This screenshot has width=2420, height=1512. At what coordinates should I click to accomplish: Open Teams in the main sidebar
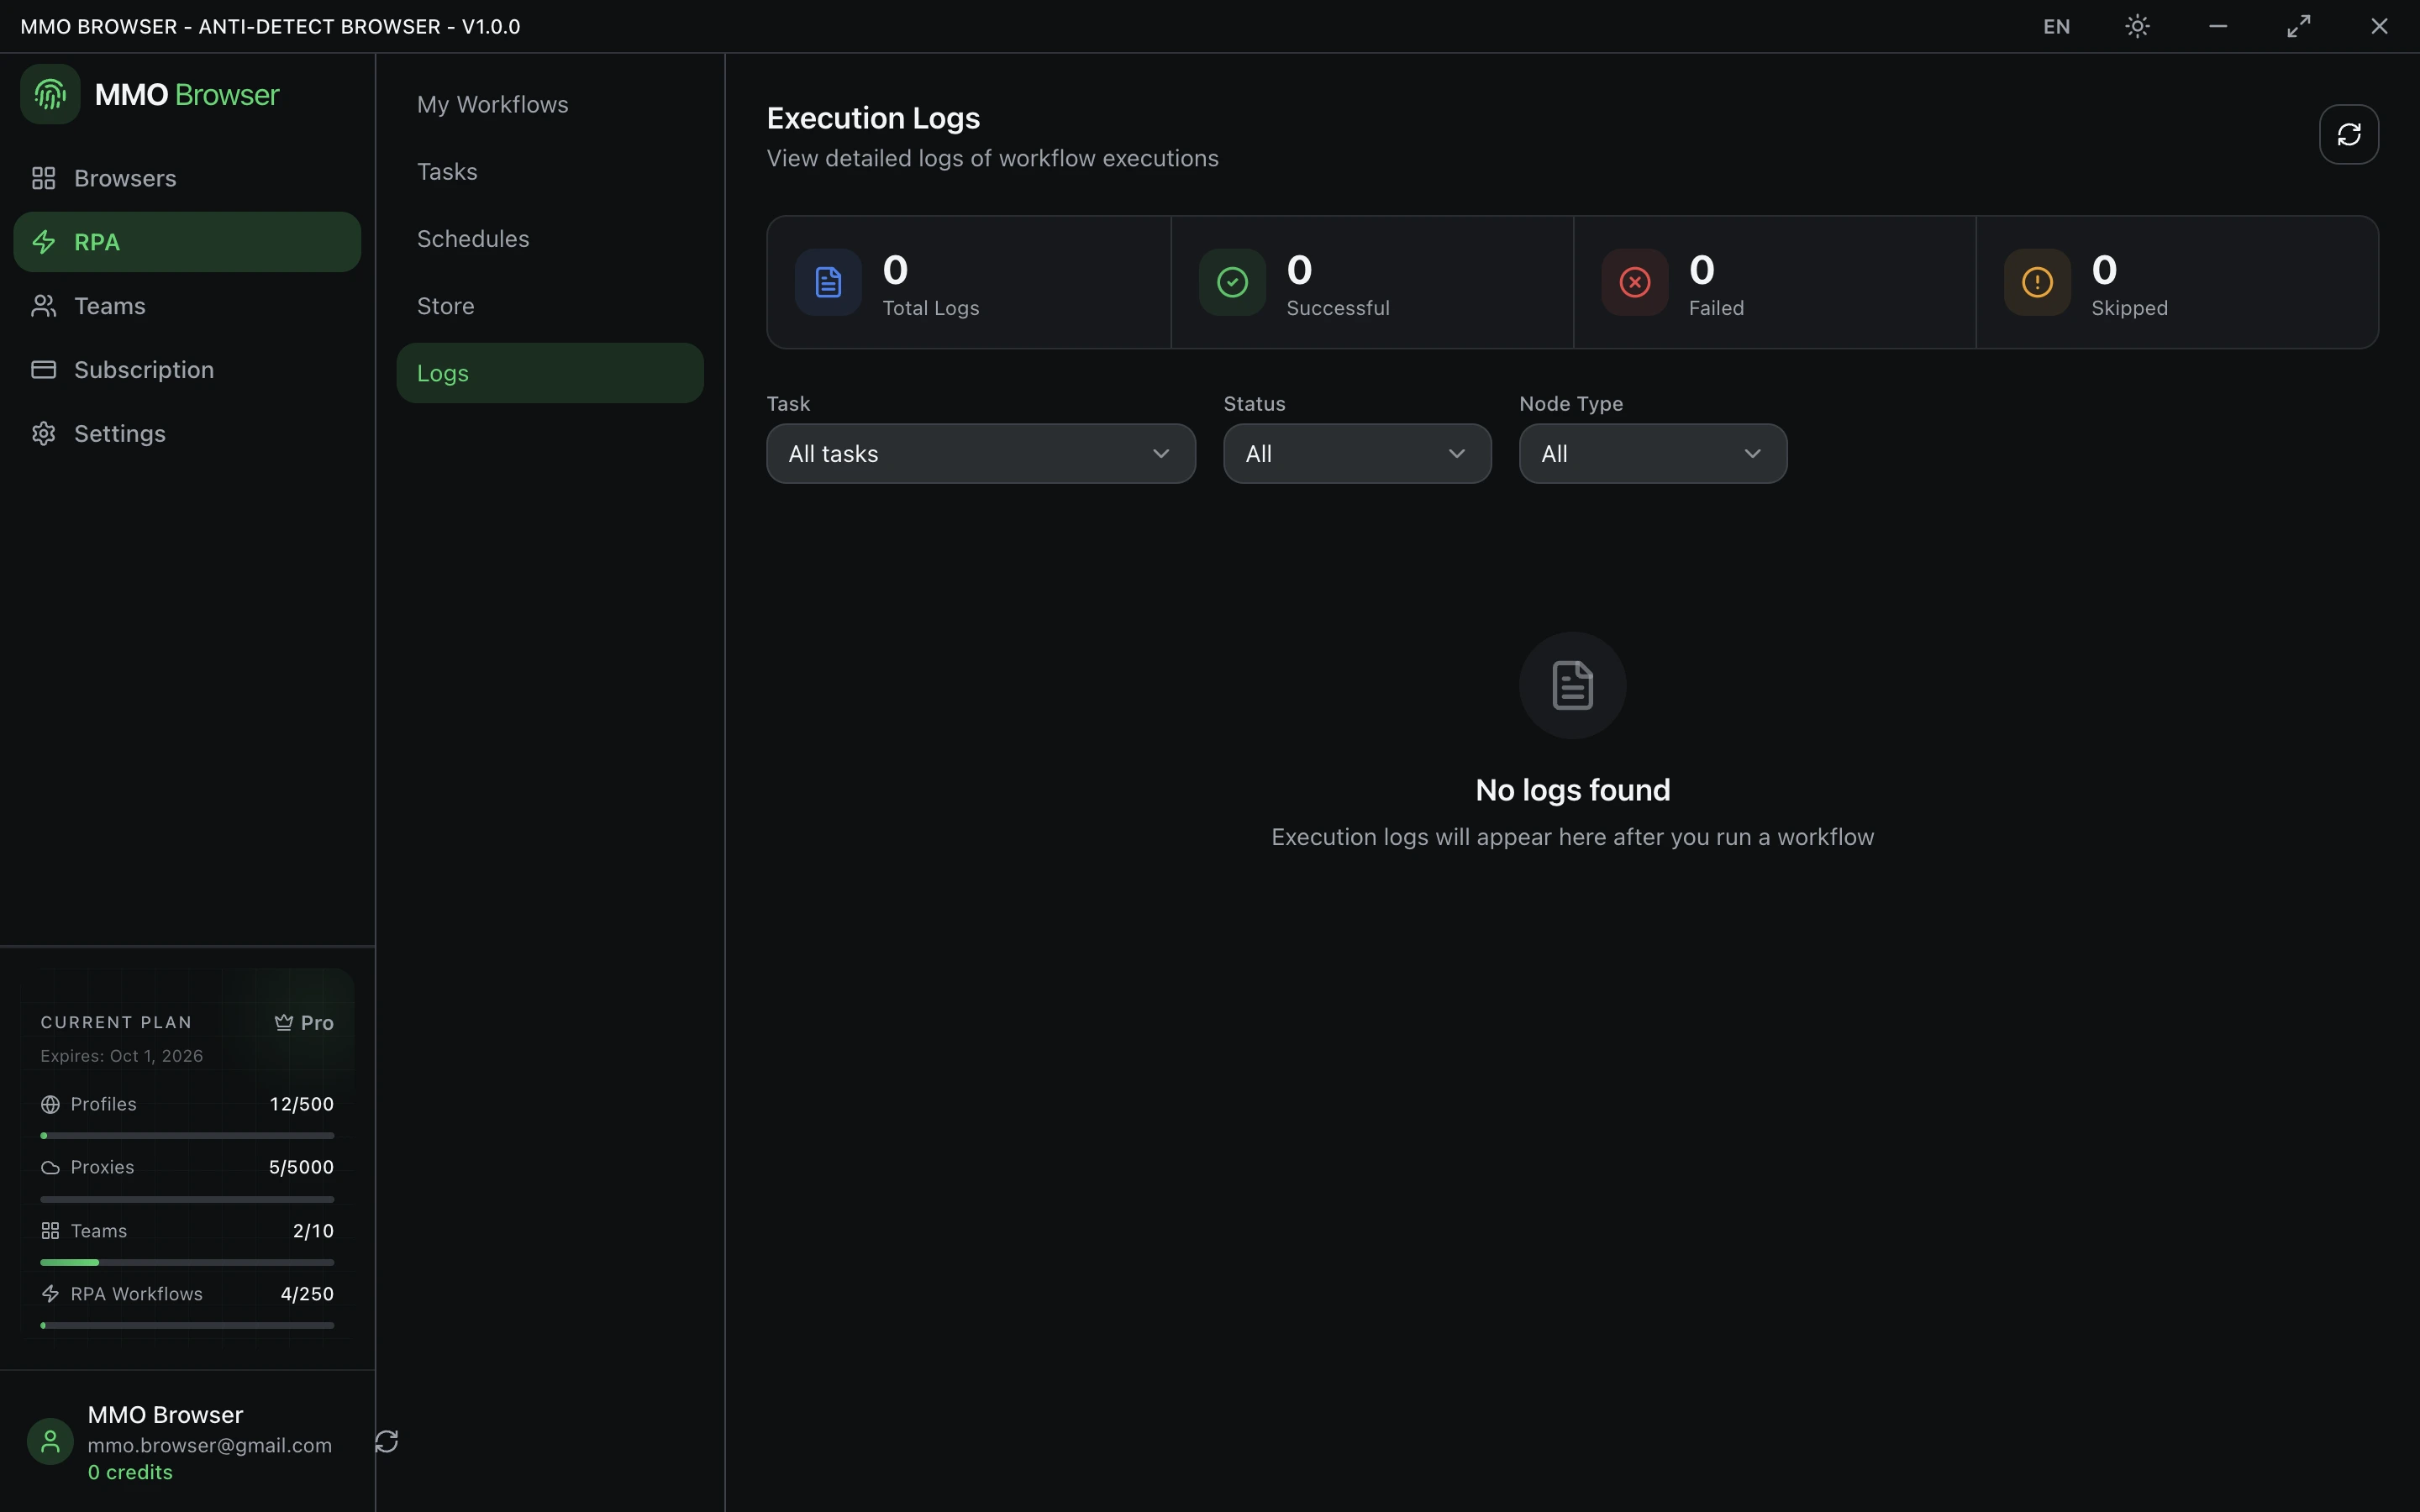tap(187, 306)
